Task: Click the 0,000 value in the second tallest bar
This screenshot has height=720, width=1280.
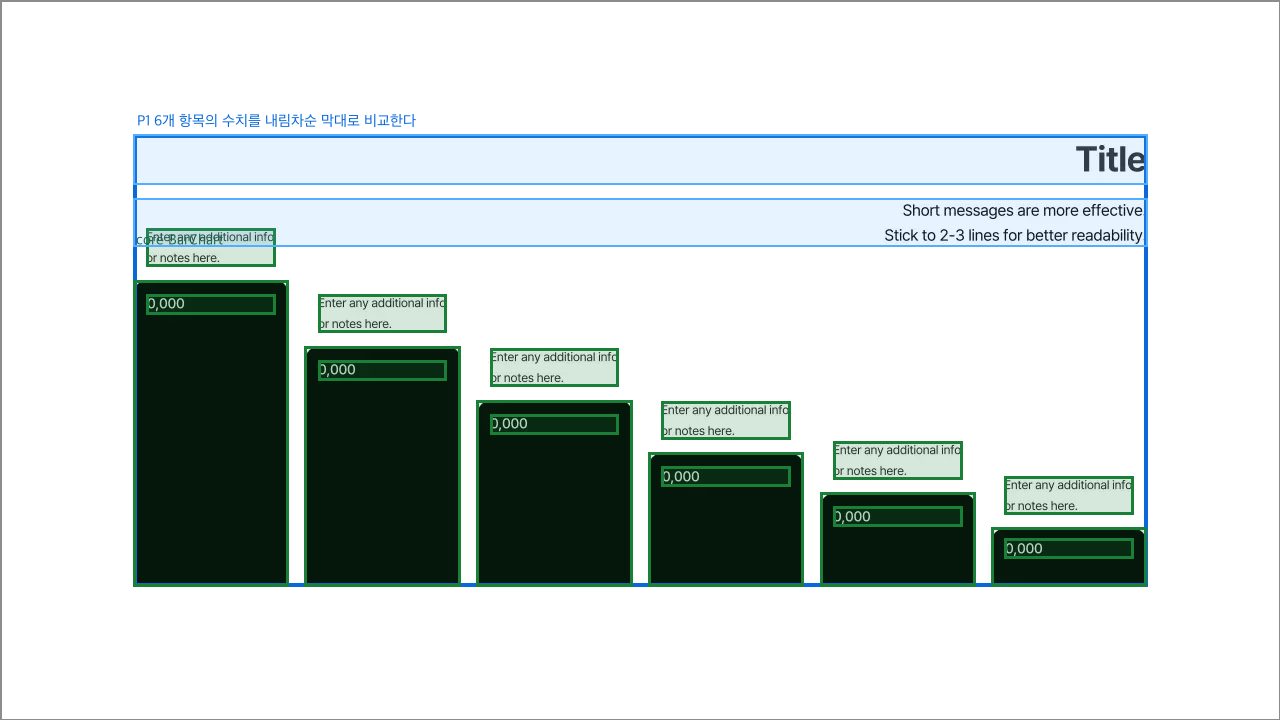Action: [383, 370]
